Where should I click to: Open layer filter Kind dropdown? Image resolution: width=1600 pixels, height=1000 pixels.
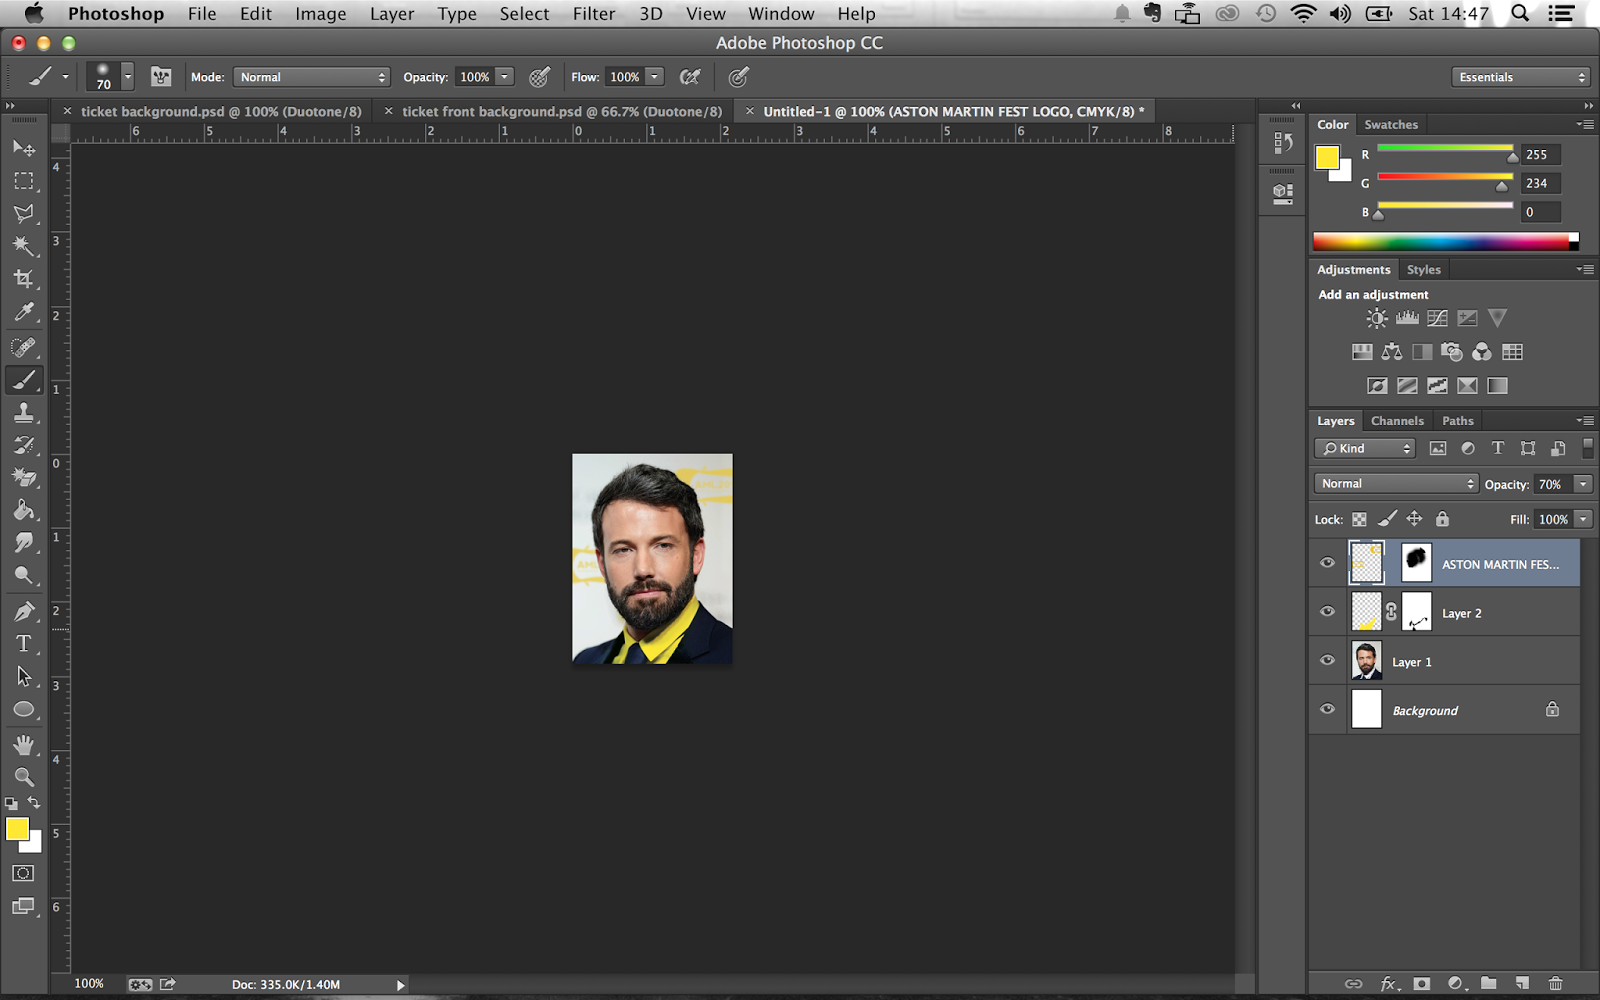click(1365, 448)
